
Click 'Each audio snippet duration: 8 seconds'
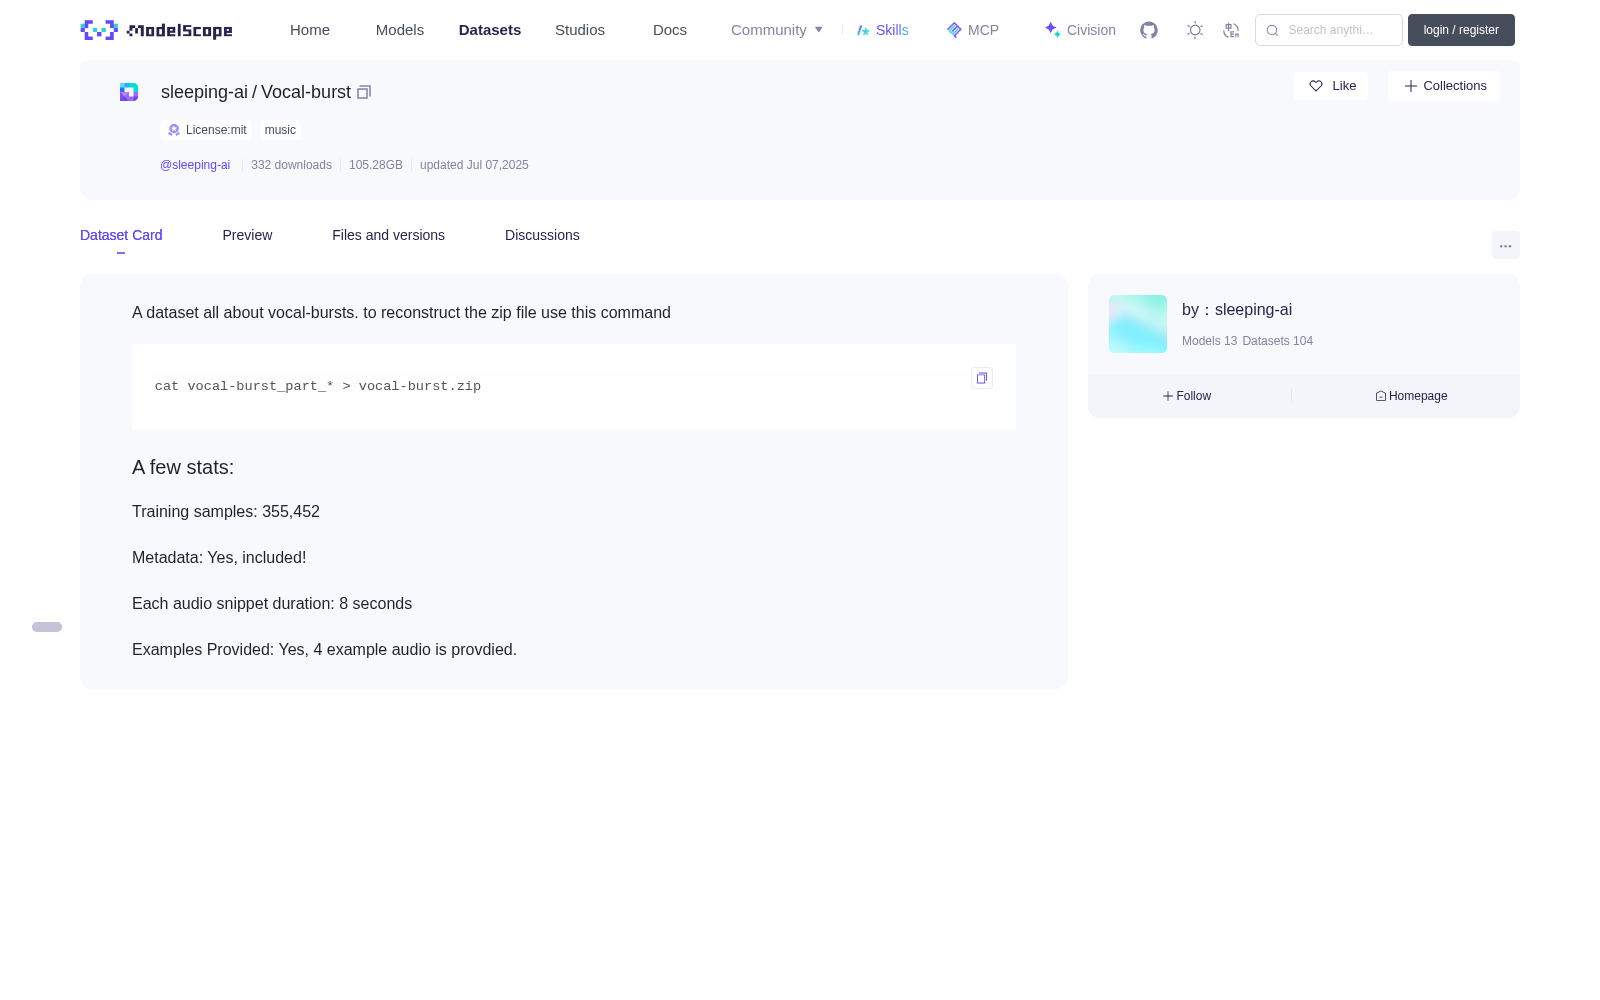[272, 604]
